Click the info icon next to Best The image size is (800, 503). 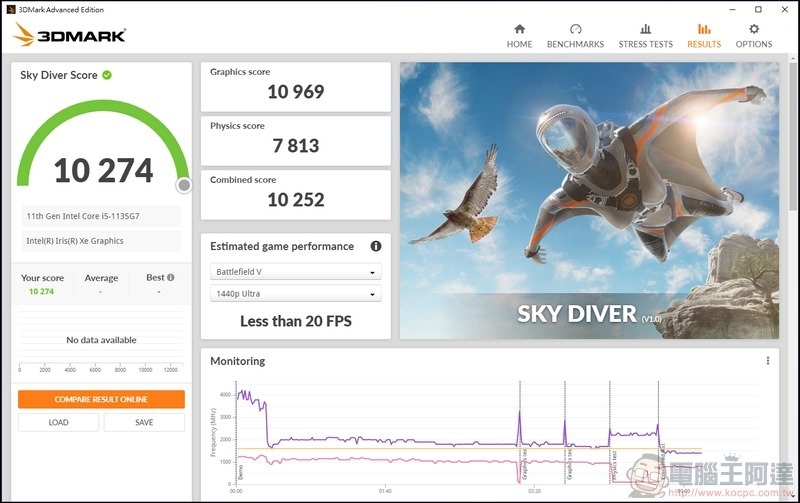[171, 277]
